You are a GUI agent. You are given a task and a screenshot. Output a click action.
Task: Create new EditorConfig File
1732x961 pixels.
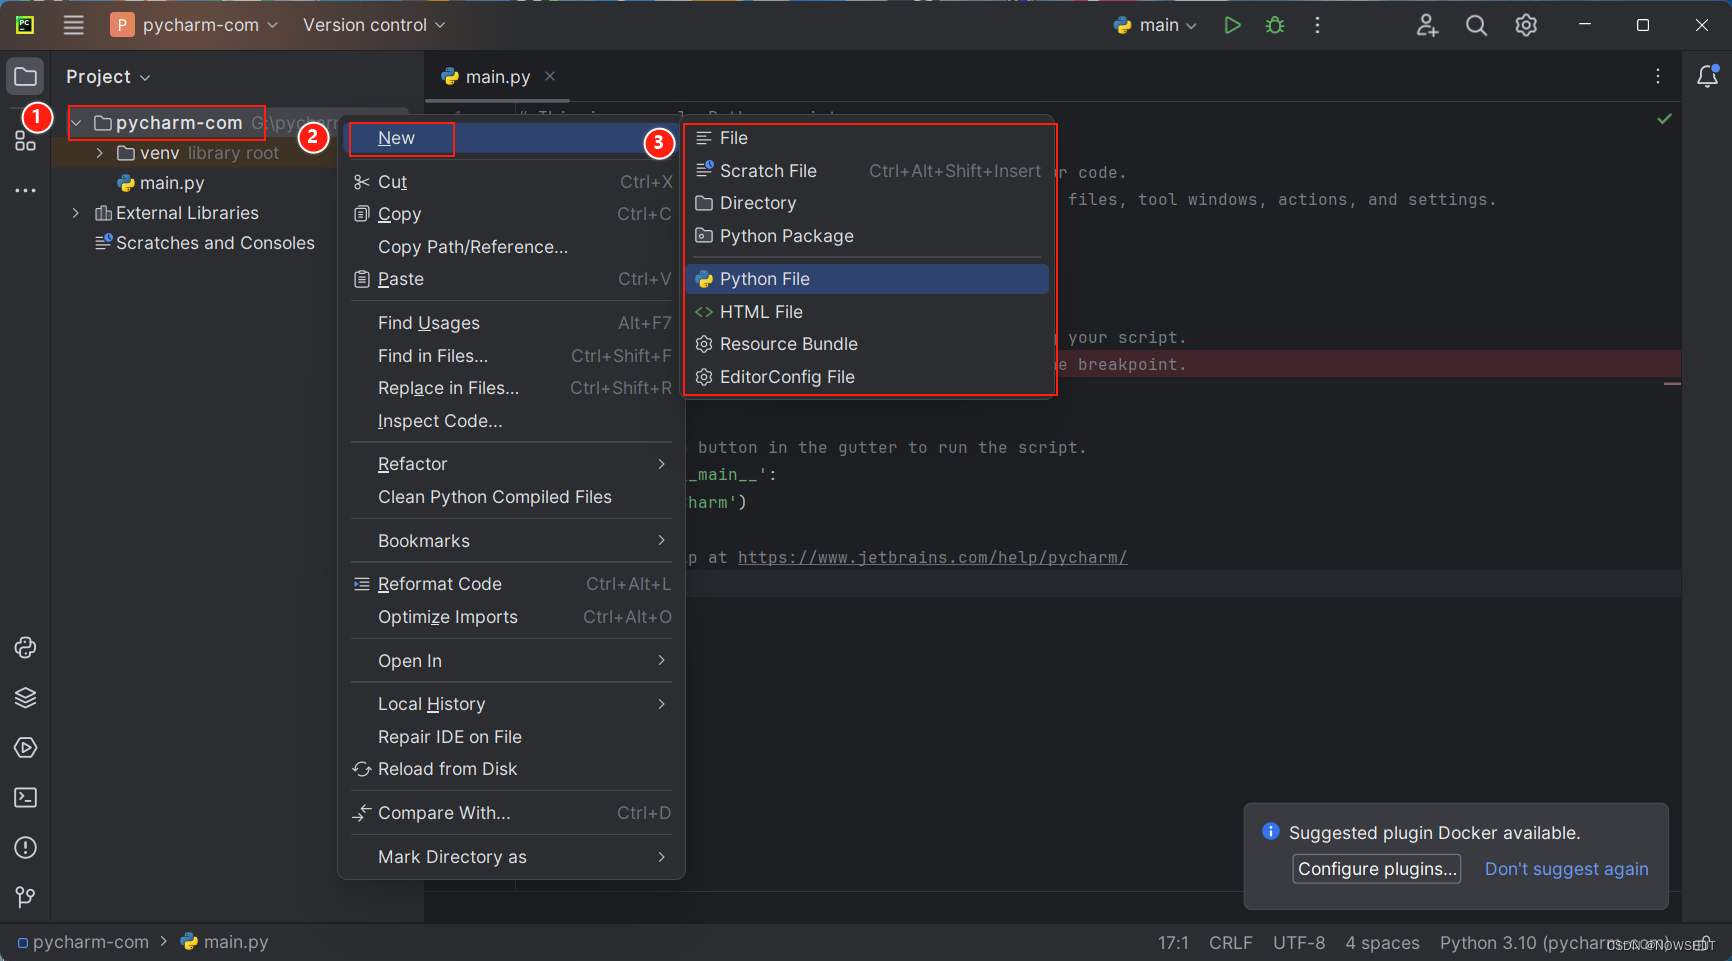tap(868, 377)
